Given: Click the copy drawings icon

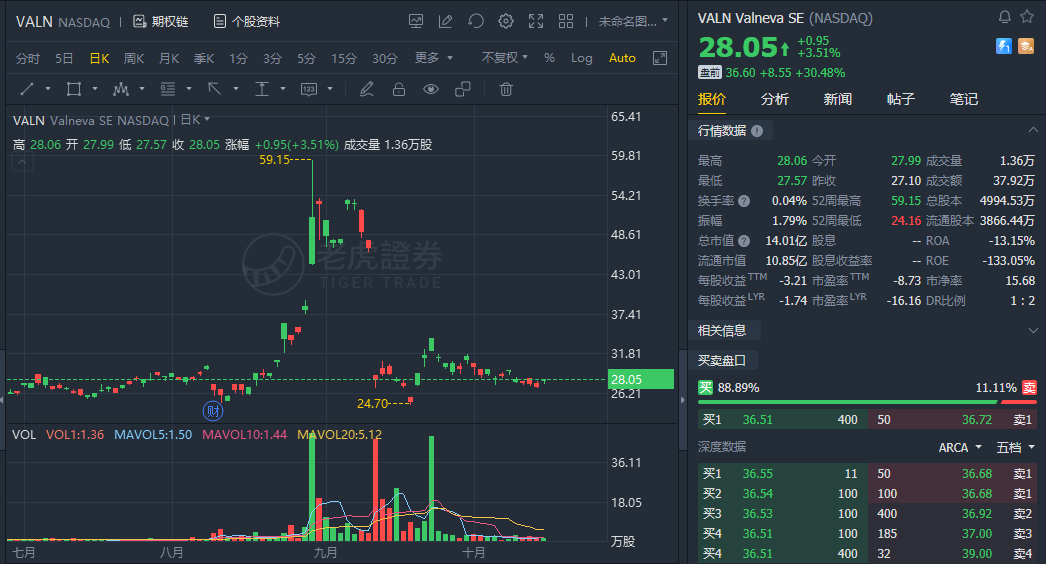Looking at the screenshot, I should 463,89.
